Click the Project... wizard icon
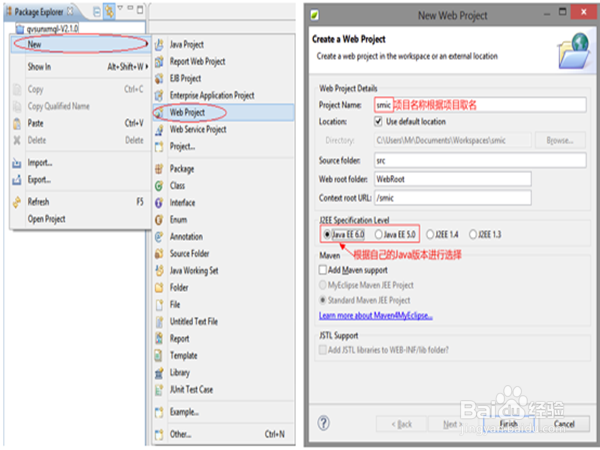The height and width of the screenshot is (450, 600). pos(159,147)
